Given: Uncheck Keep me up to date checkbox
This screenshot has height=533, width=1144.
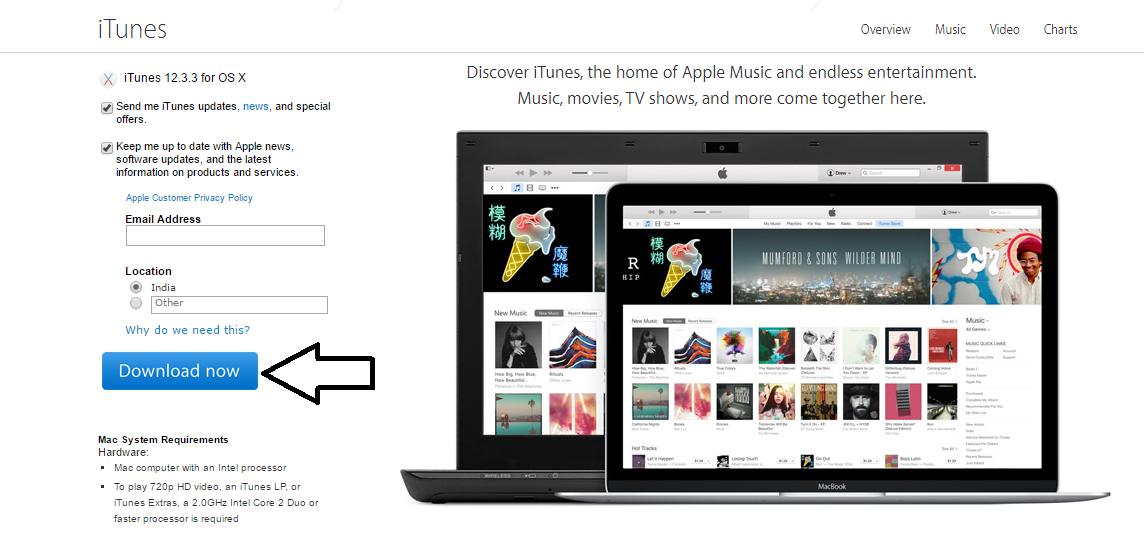Looking at the screenshot, I should [107, 148].
